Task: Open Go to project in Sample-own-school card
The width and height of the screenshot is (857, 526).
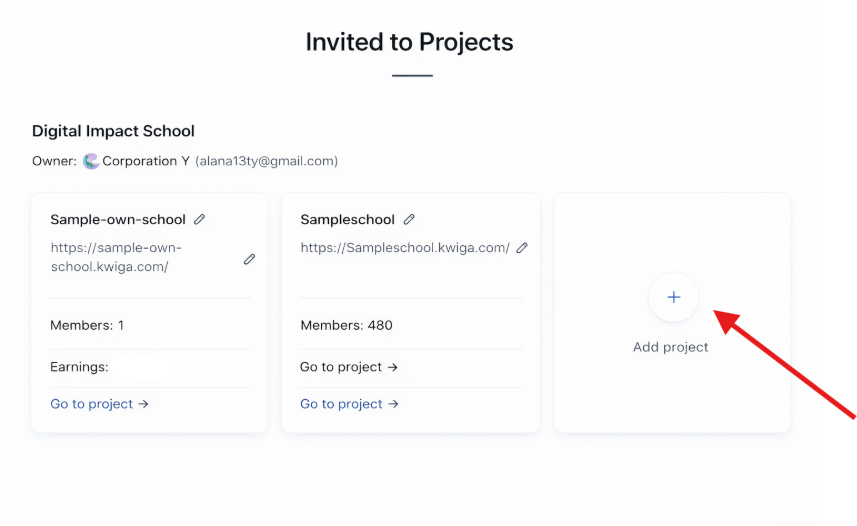Action: (x=99, y=404)
